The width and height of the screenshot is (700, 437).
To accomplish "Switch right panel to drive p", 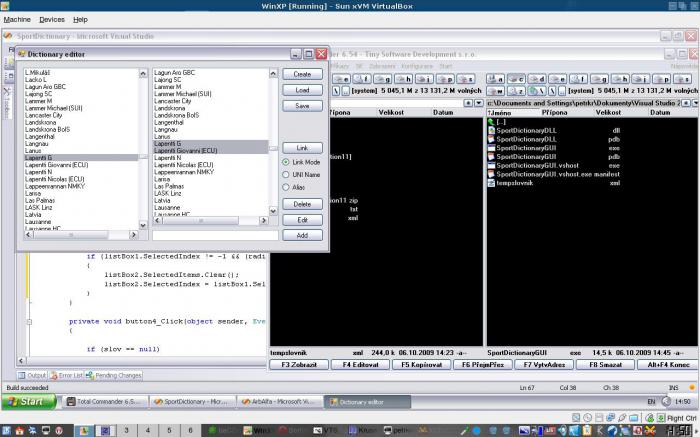I will pyautogui.click(x=661, y=79).
